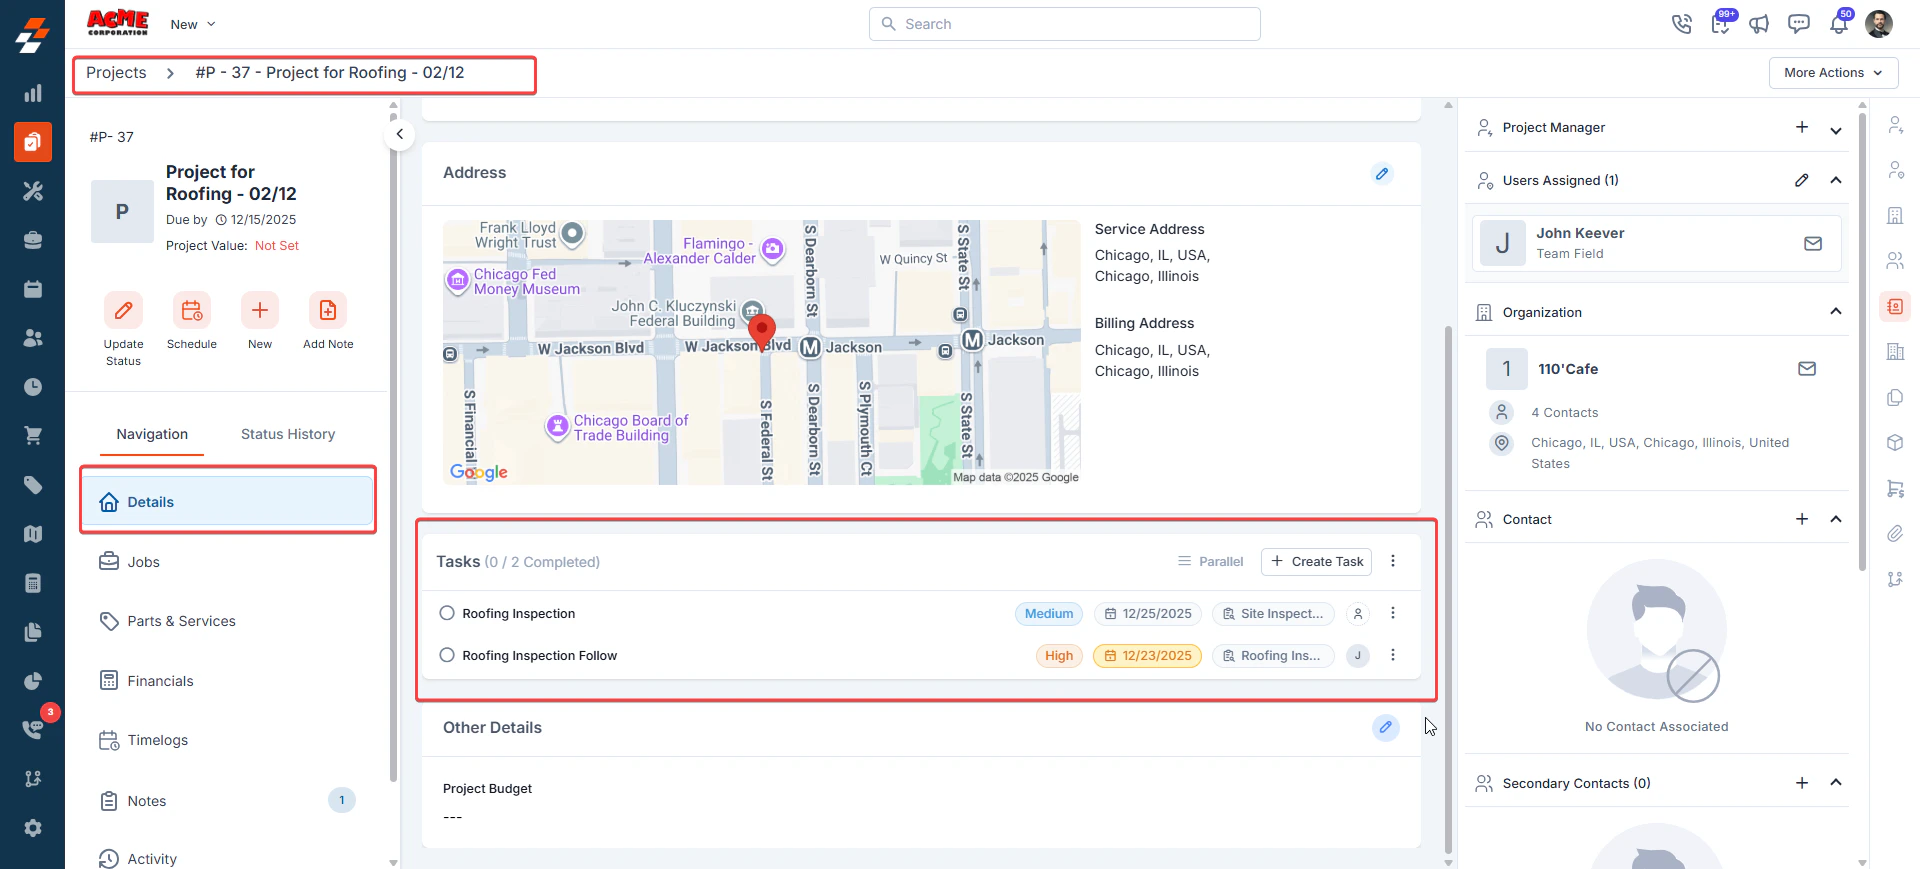Open options menu for Roofing Inspection Follow task

(1393, 655)
